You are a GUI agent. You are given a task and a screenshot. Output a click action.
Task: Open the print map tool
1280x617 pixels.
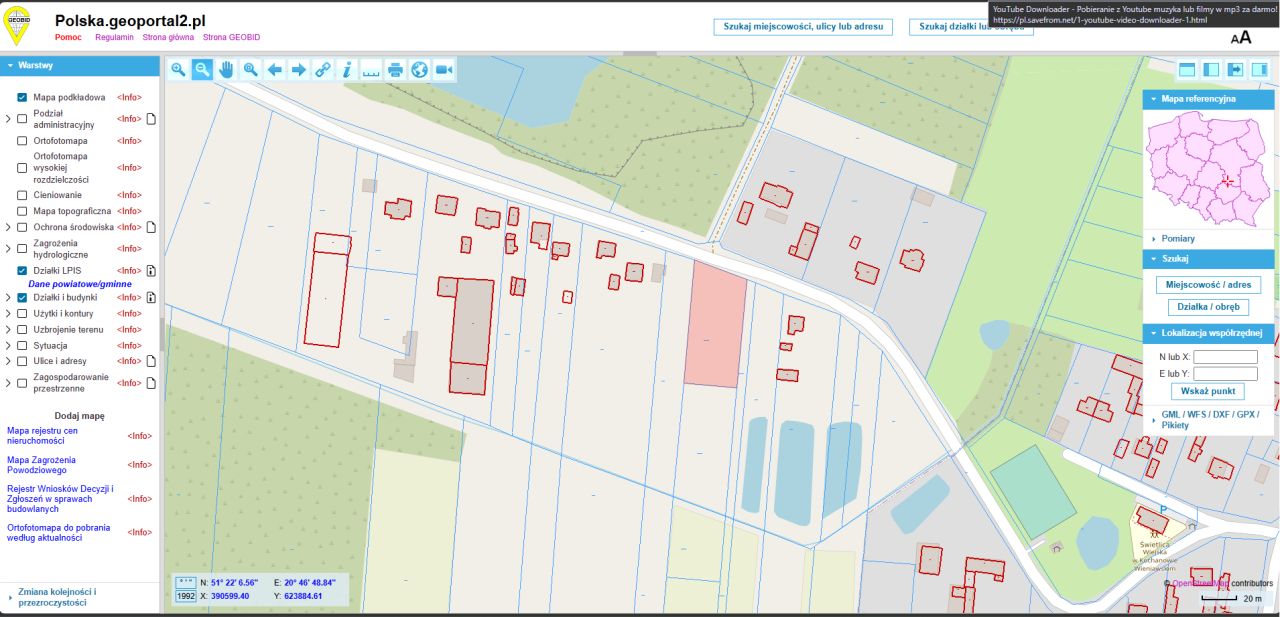click(x=395, y=69)
